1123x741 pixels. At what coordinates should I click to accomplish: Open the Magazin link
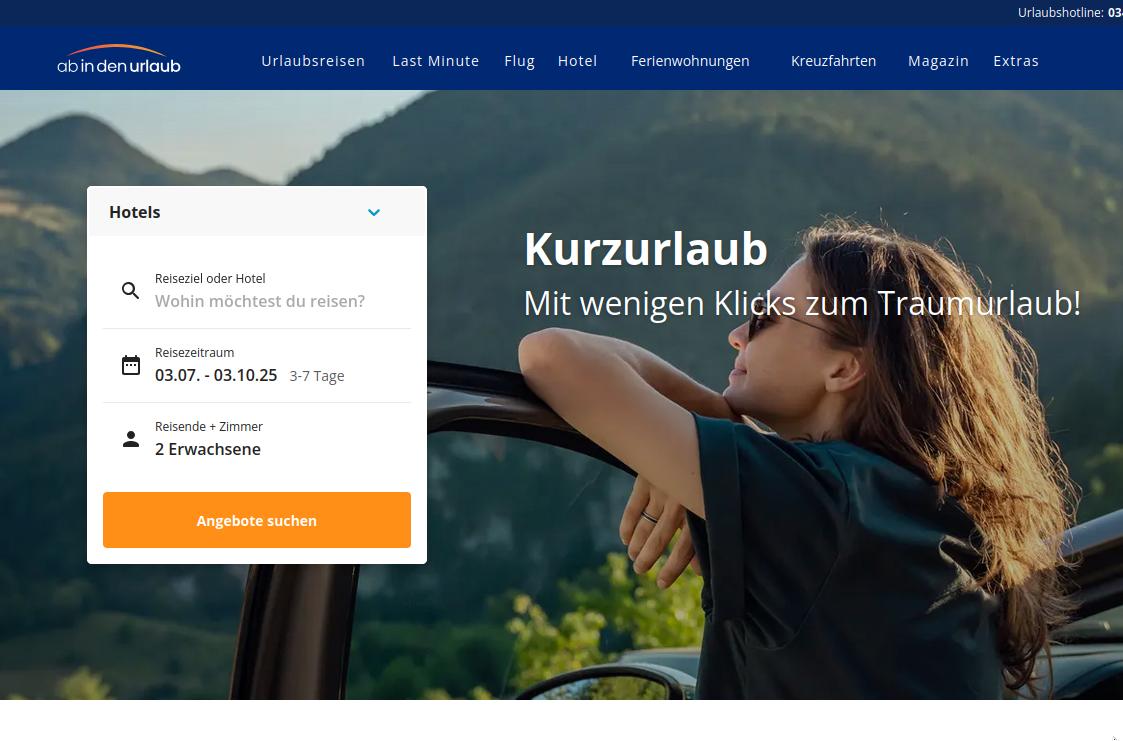tap(938, 62)
